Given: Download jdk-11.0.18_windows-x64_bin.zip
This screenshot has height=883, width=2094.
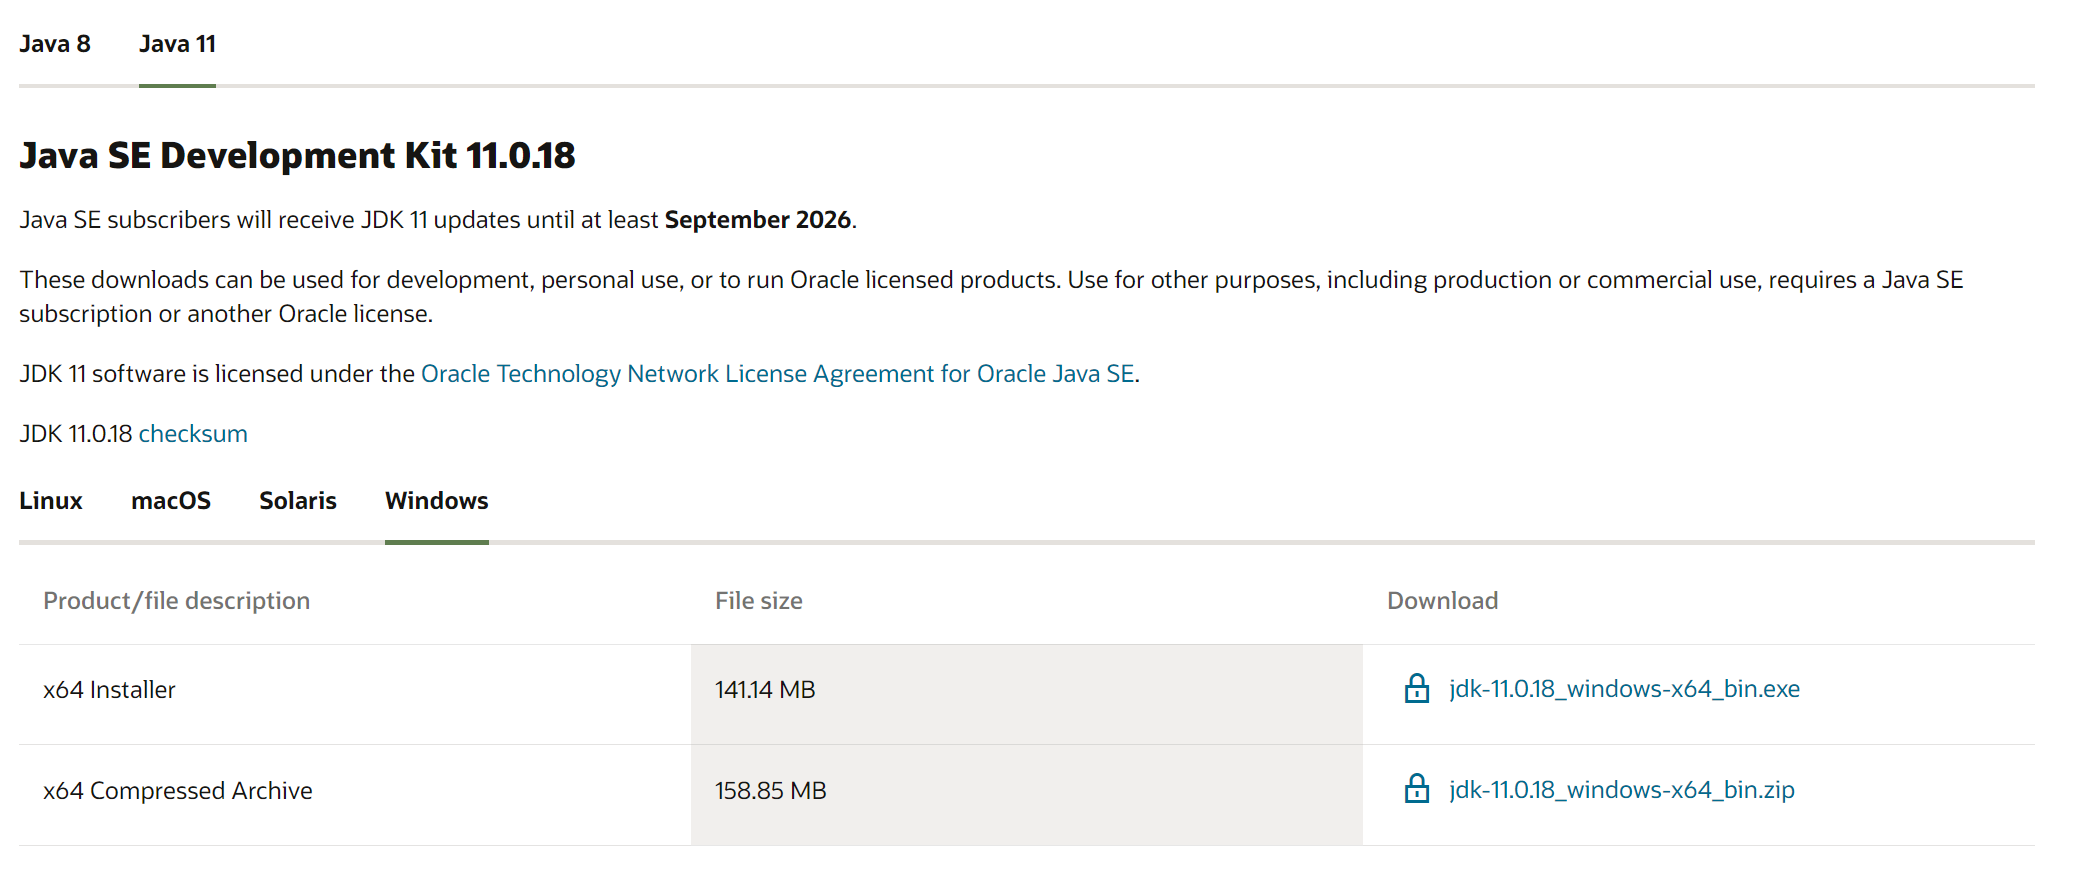Looking at the screenshot, I should pos(1621,790).
